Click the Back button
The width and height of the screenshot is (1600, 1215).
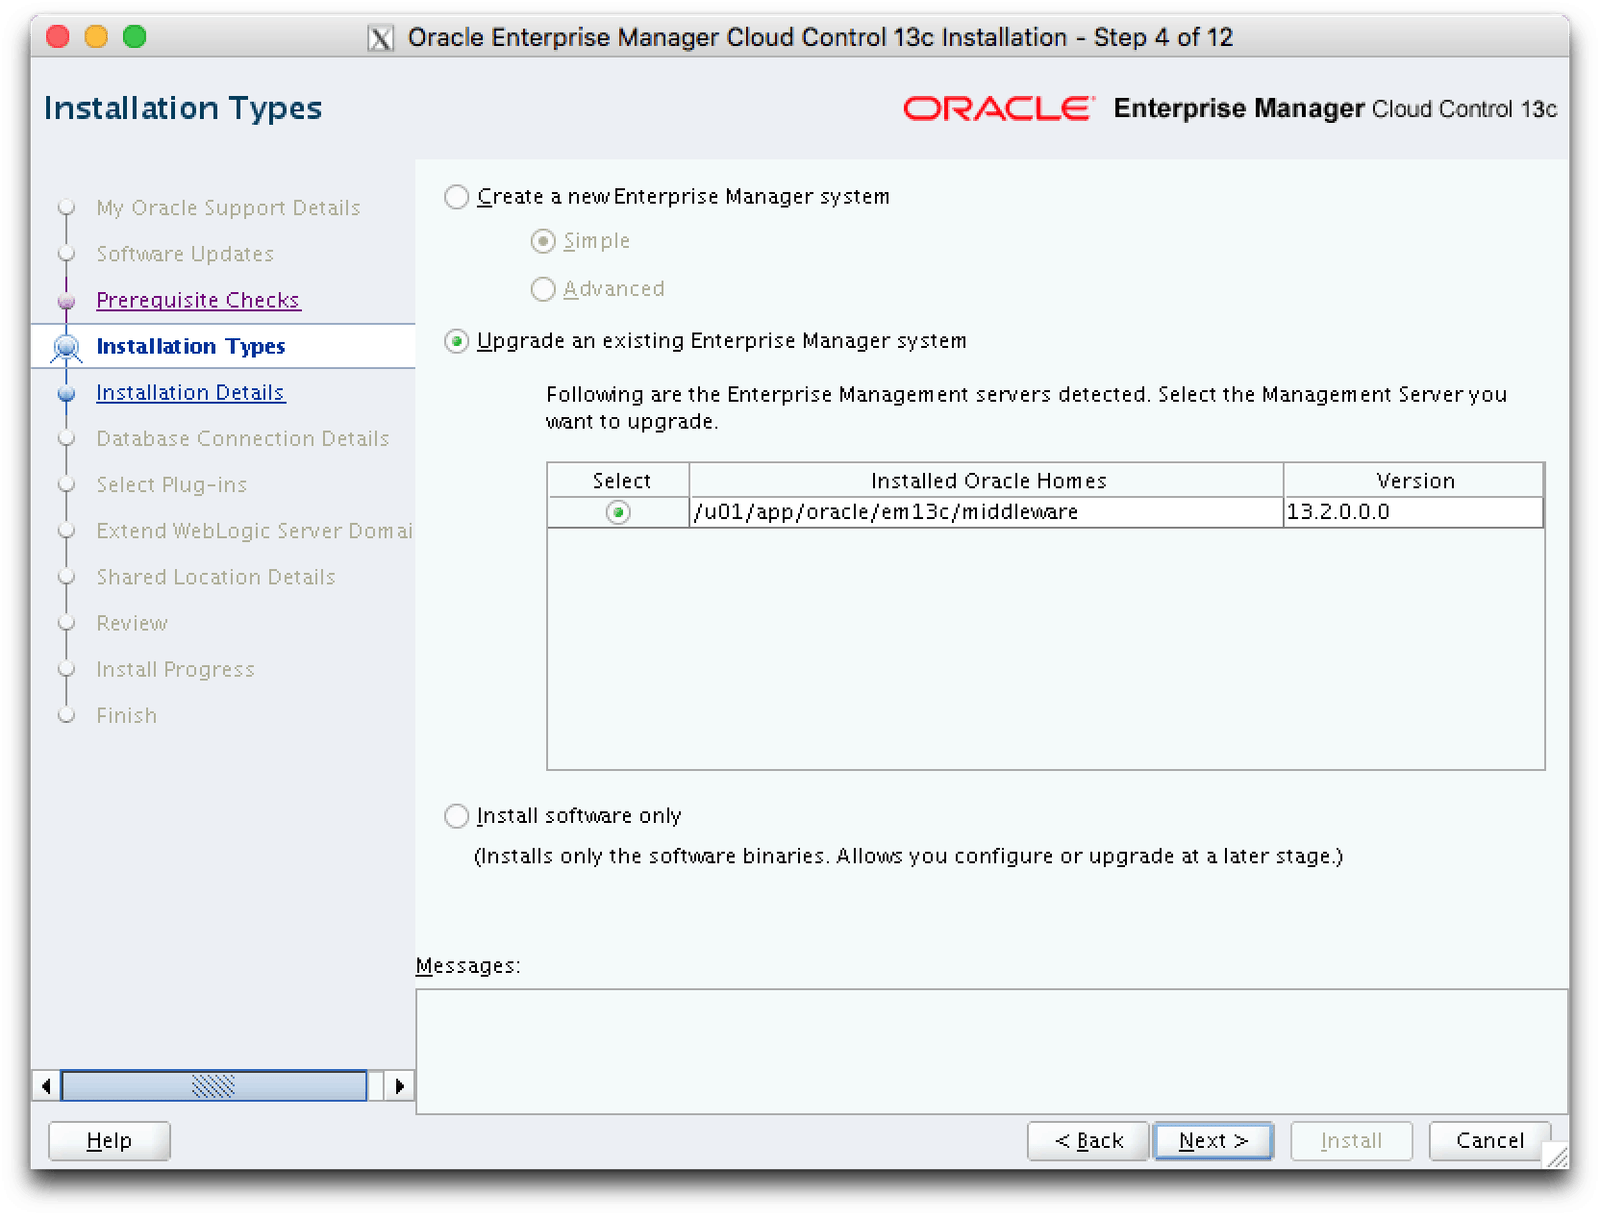1088,1141
